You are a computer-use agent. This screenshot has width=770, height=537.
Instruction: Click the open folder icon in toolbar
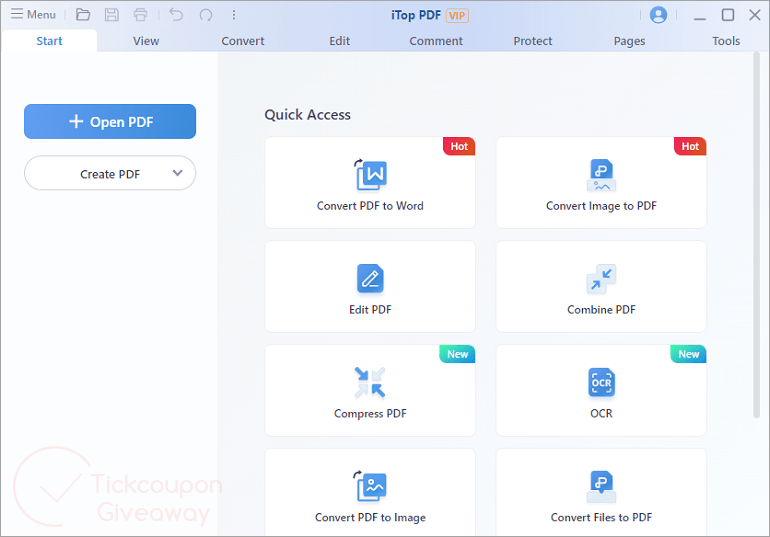(83, 15)
